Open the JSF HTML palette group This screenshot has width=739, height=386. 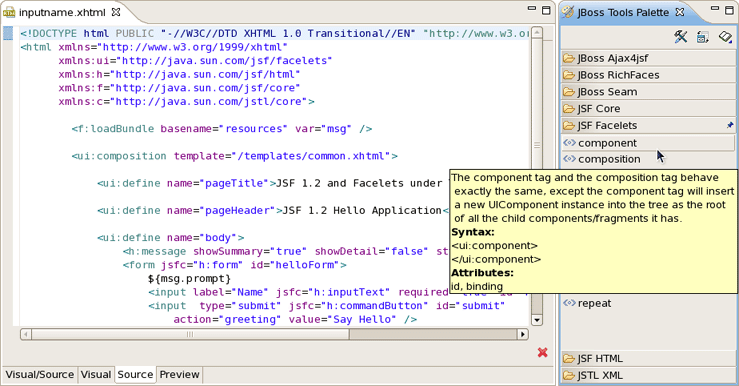[x=648, y=358]
